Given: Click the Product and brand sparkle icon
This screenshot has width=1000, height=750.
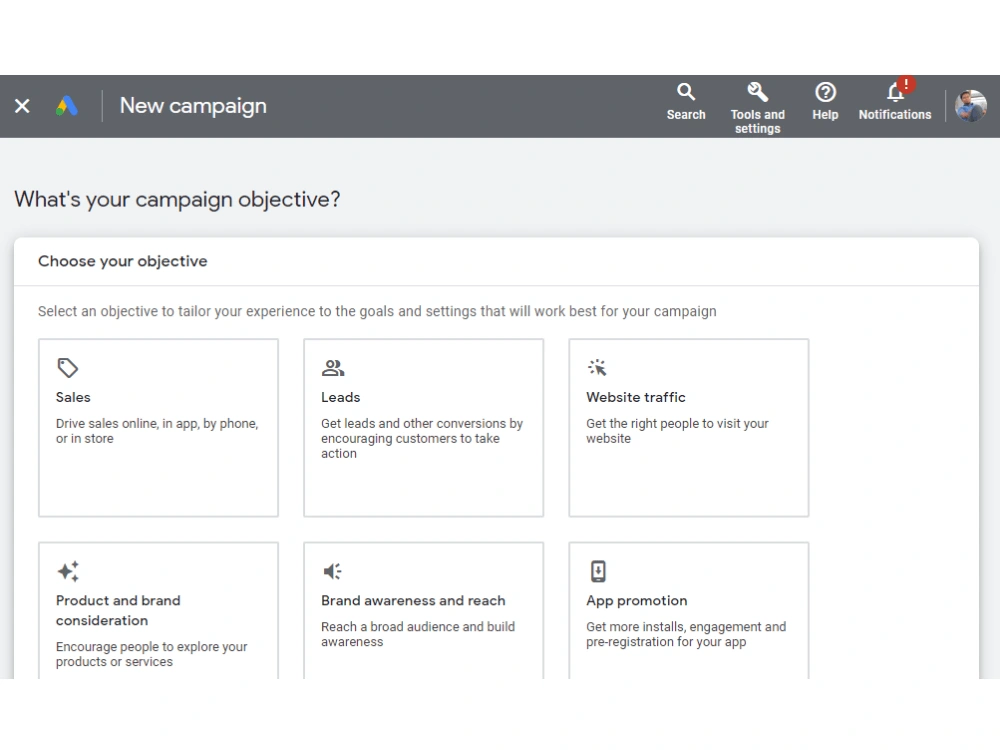Looking at the screenshot, I should (68, 571).
